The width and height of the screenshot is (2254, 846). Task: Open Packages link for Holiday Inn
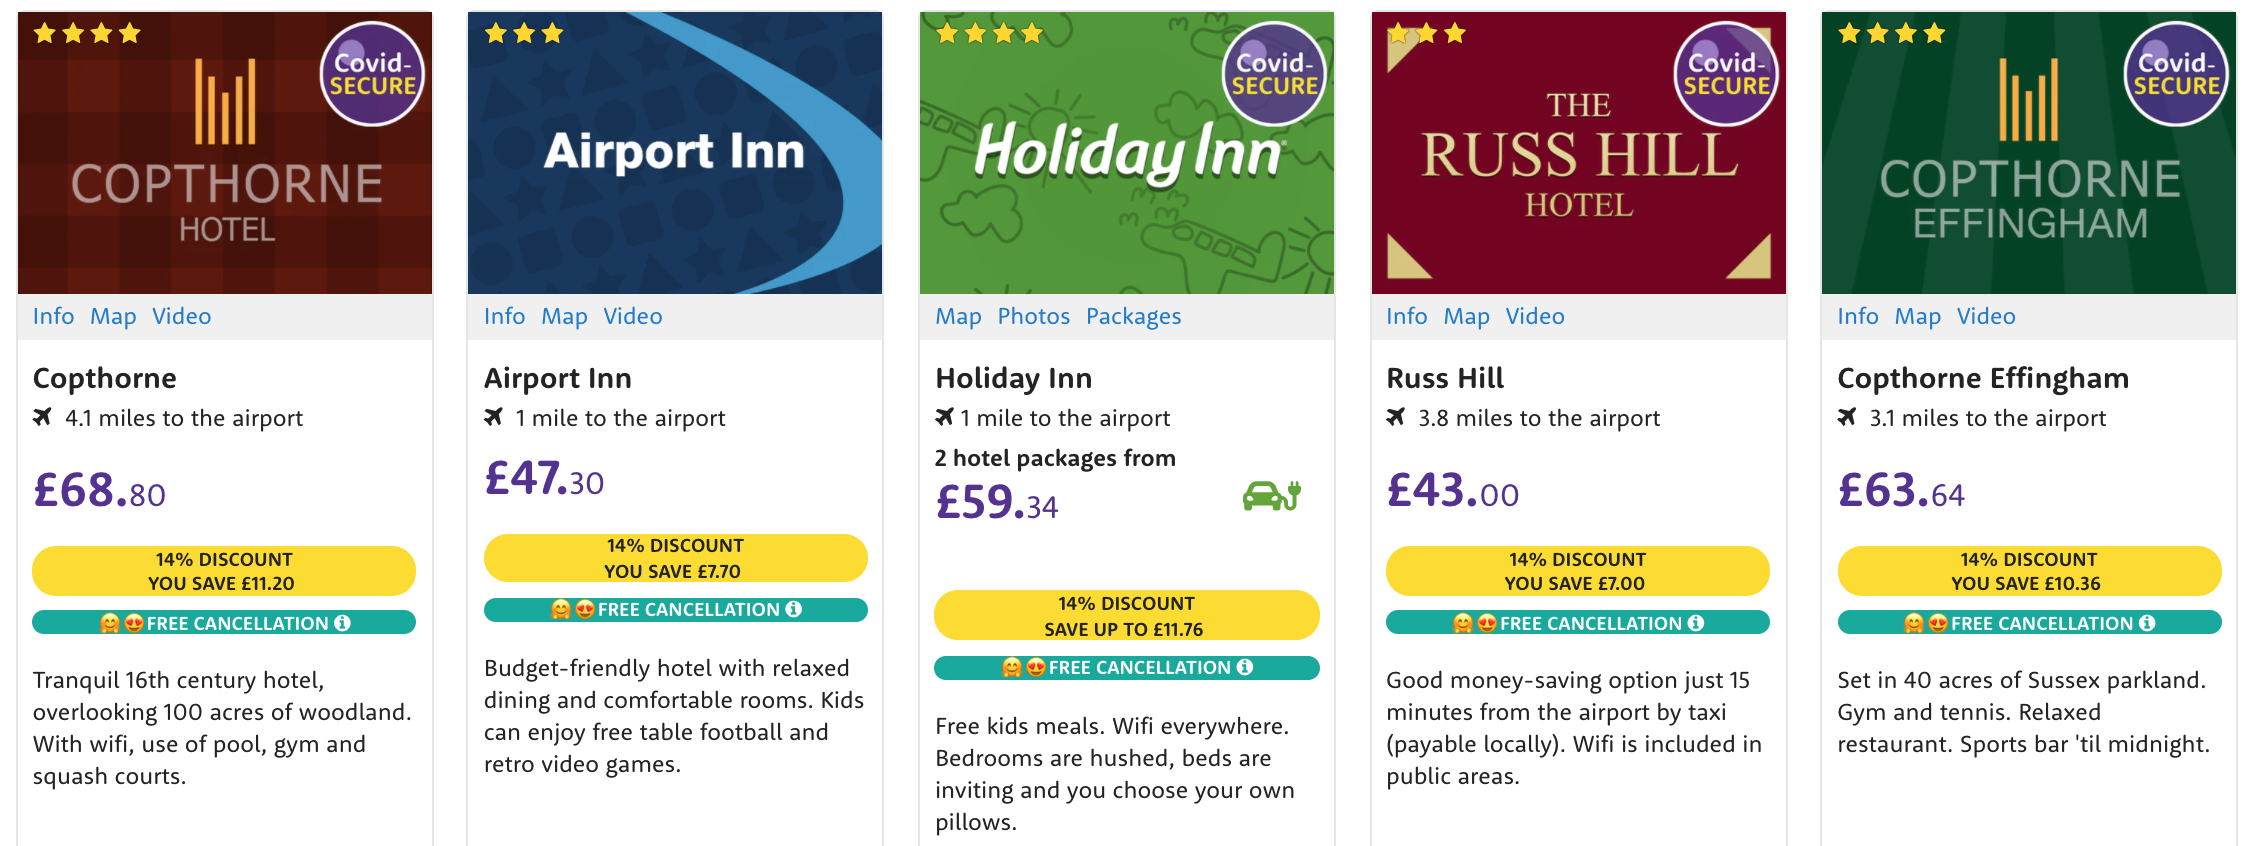point(1133,316)
